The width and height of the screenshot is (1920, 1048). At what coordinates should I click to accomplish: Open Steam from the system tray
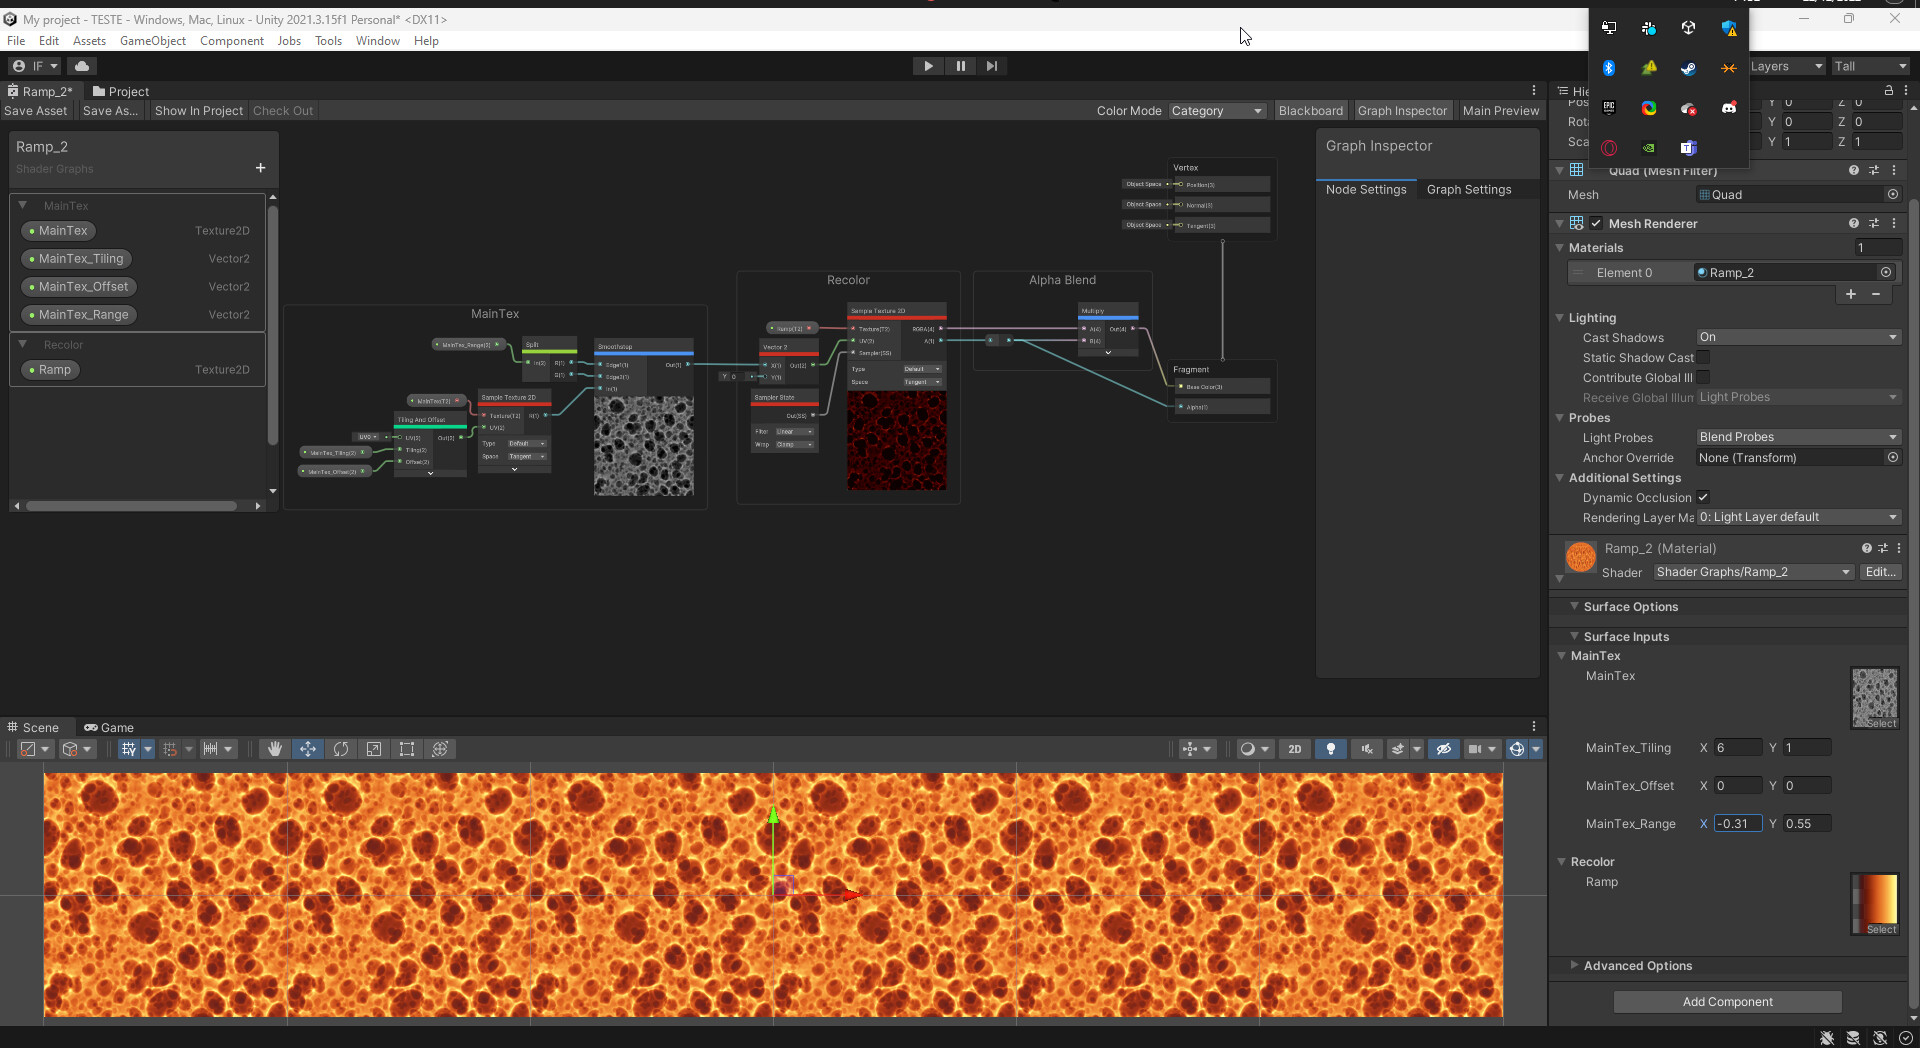(1689, 68)
